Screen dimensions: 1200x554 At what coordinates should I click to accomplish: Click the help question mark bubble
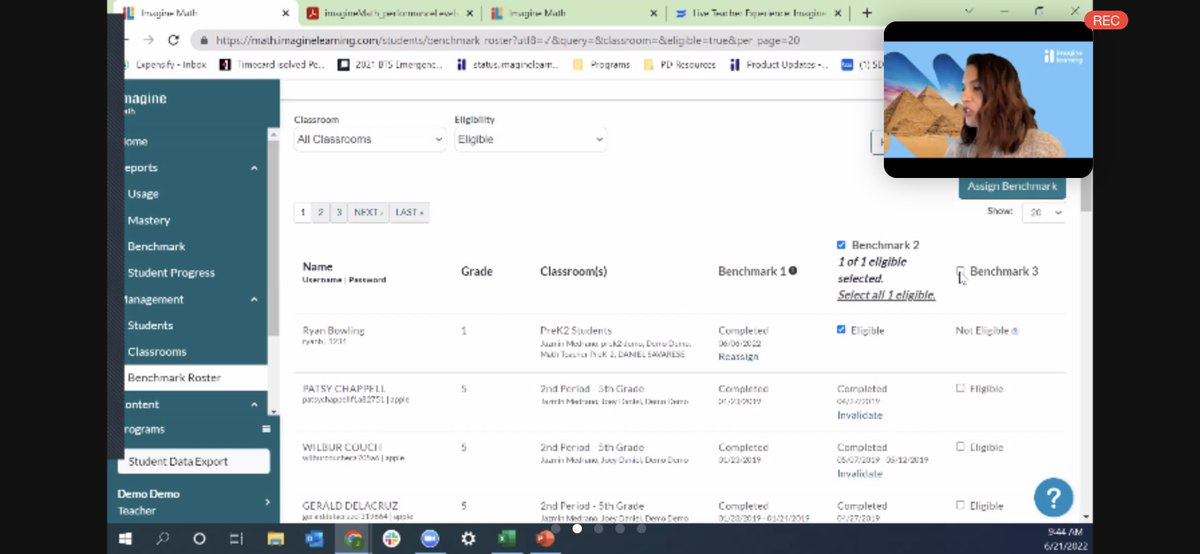(1053, 497)
